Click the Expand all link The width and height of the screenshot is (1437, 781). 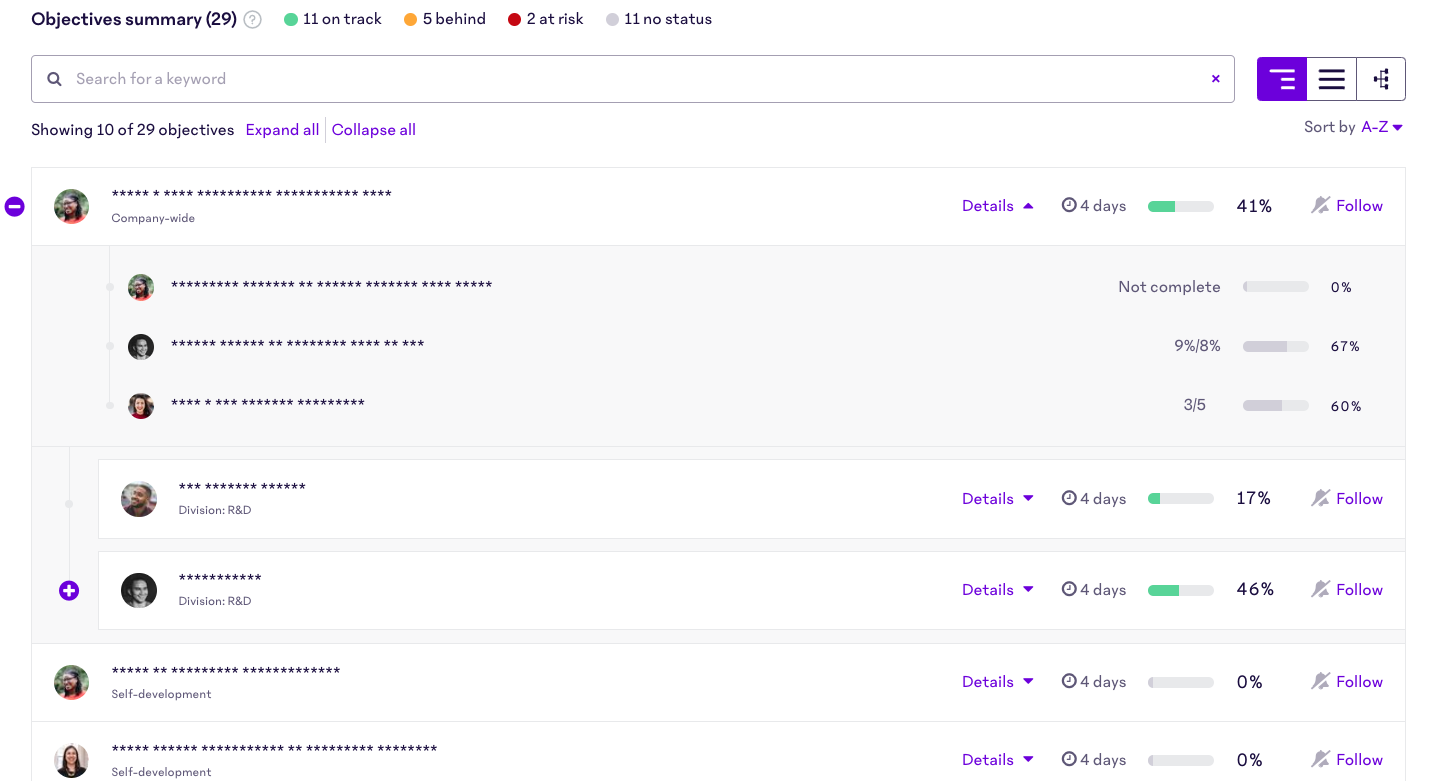point(282,130)
